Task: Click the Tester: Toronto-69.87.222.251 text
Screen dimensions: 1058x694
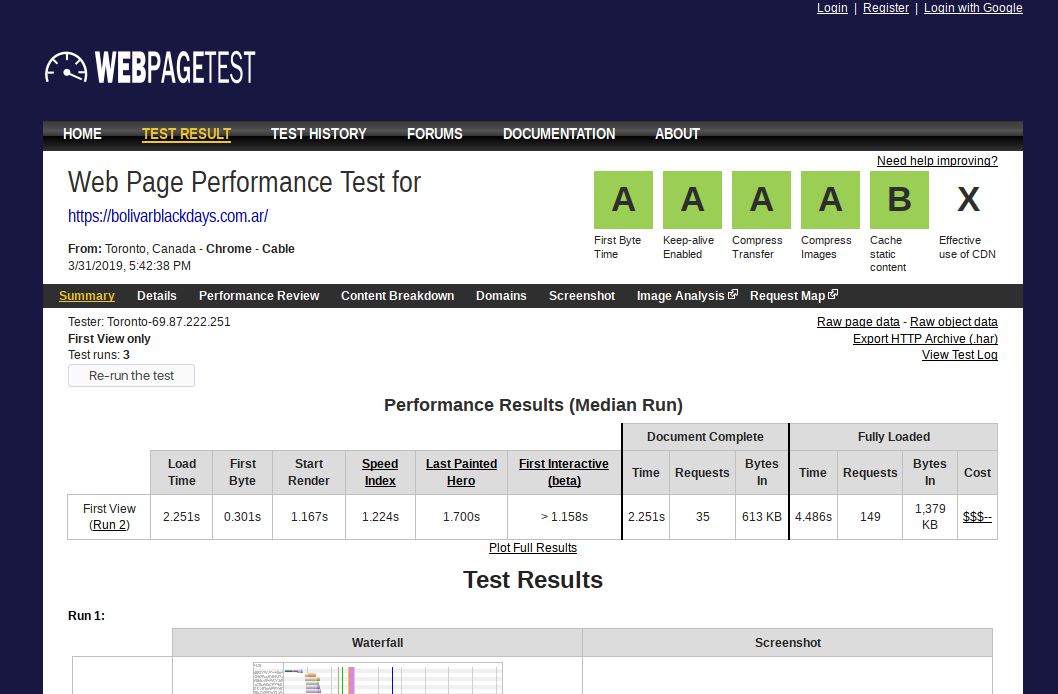Action: click(149, 322)
